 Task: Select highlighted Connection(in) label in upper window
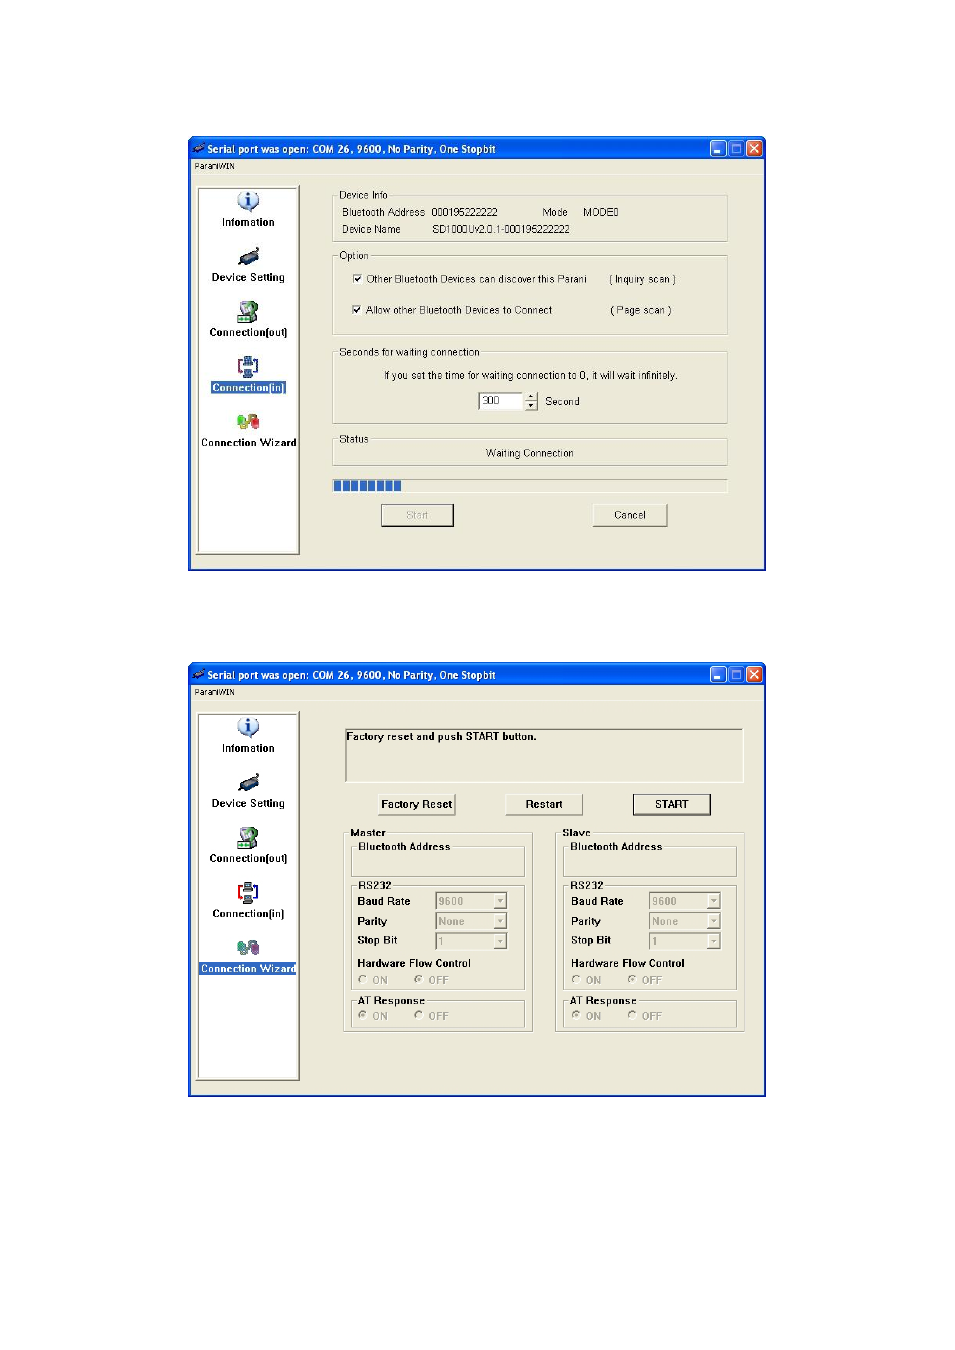(248, 387)
